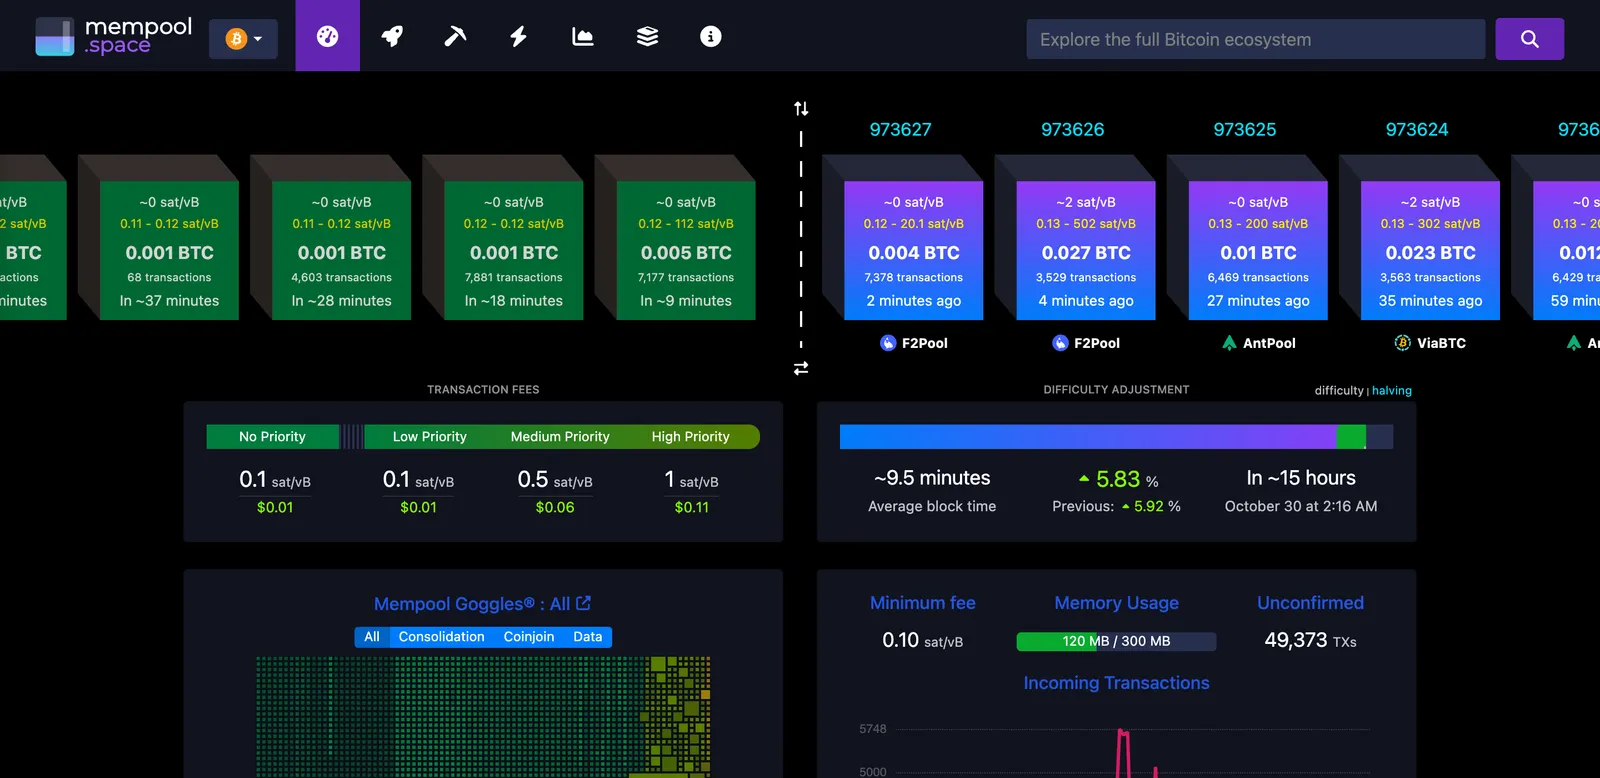
Task: Open the About info icon
Action: click(710, 36)
